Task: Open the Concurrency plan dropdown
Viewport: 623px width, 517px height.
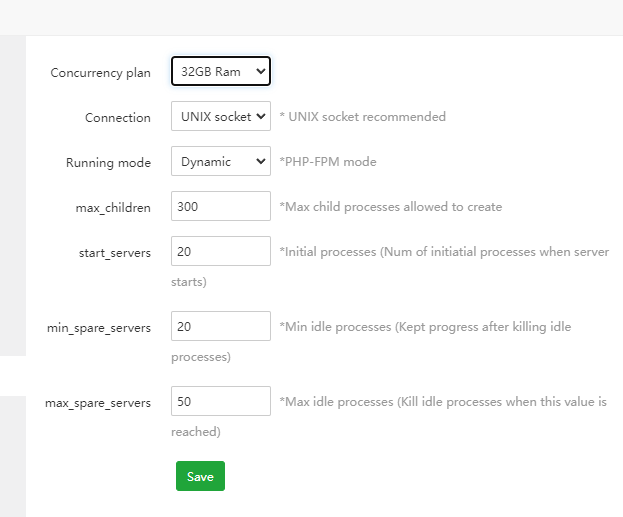Action: pyautogui.click(x=220, y=72)
